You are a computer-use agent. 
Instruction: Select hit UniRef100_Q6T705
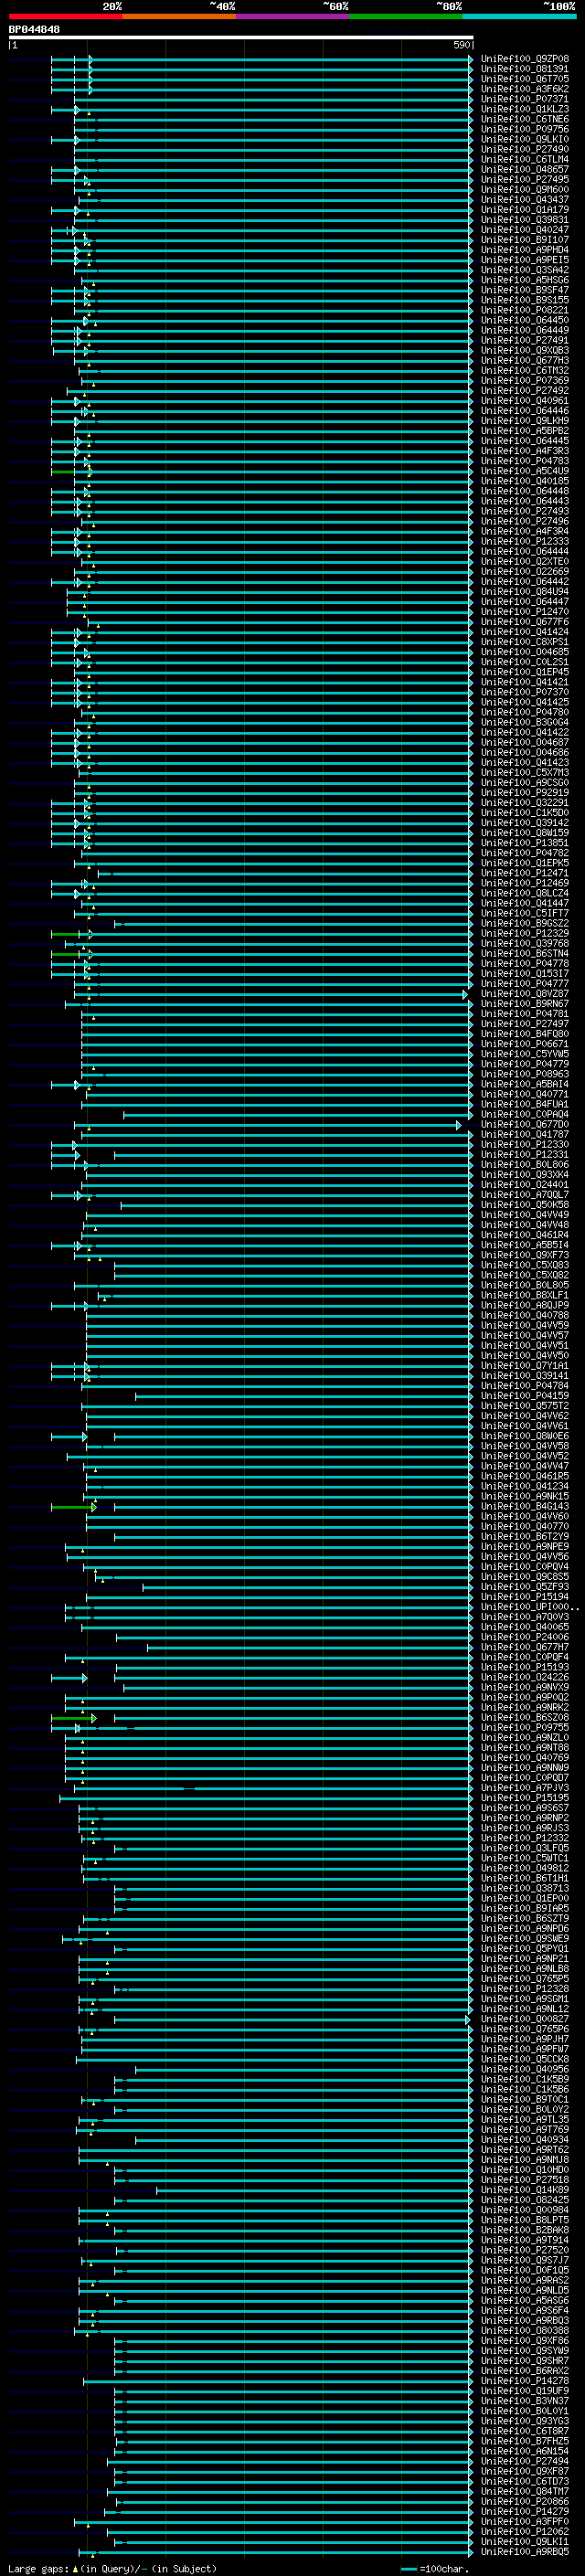pyautogui.click(x=525, y=79)
